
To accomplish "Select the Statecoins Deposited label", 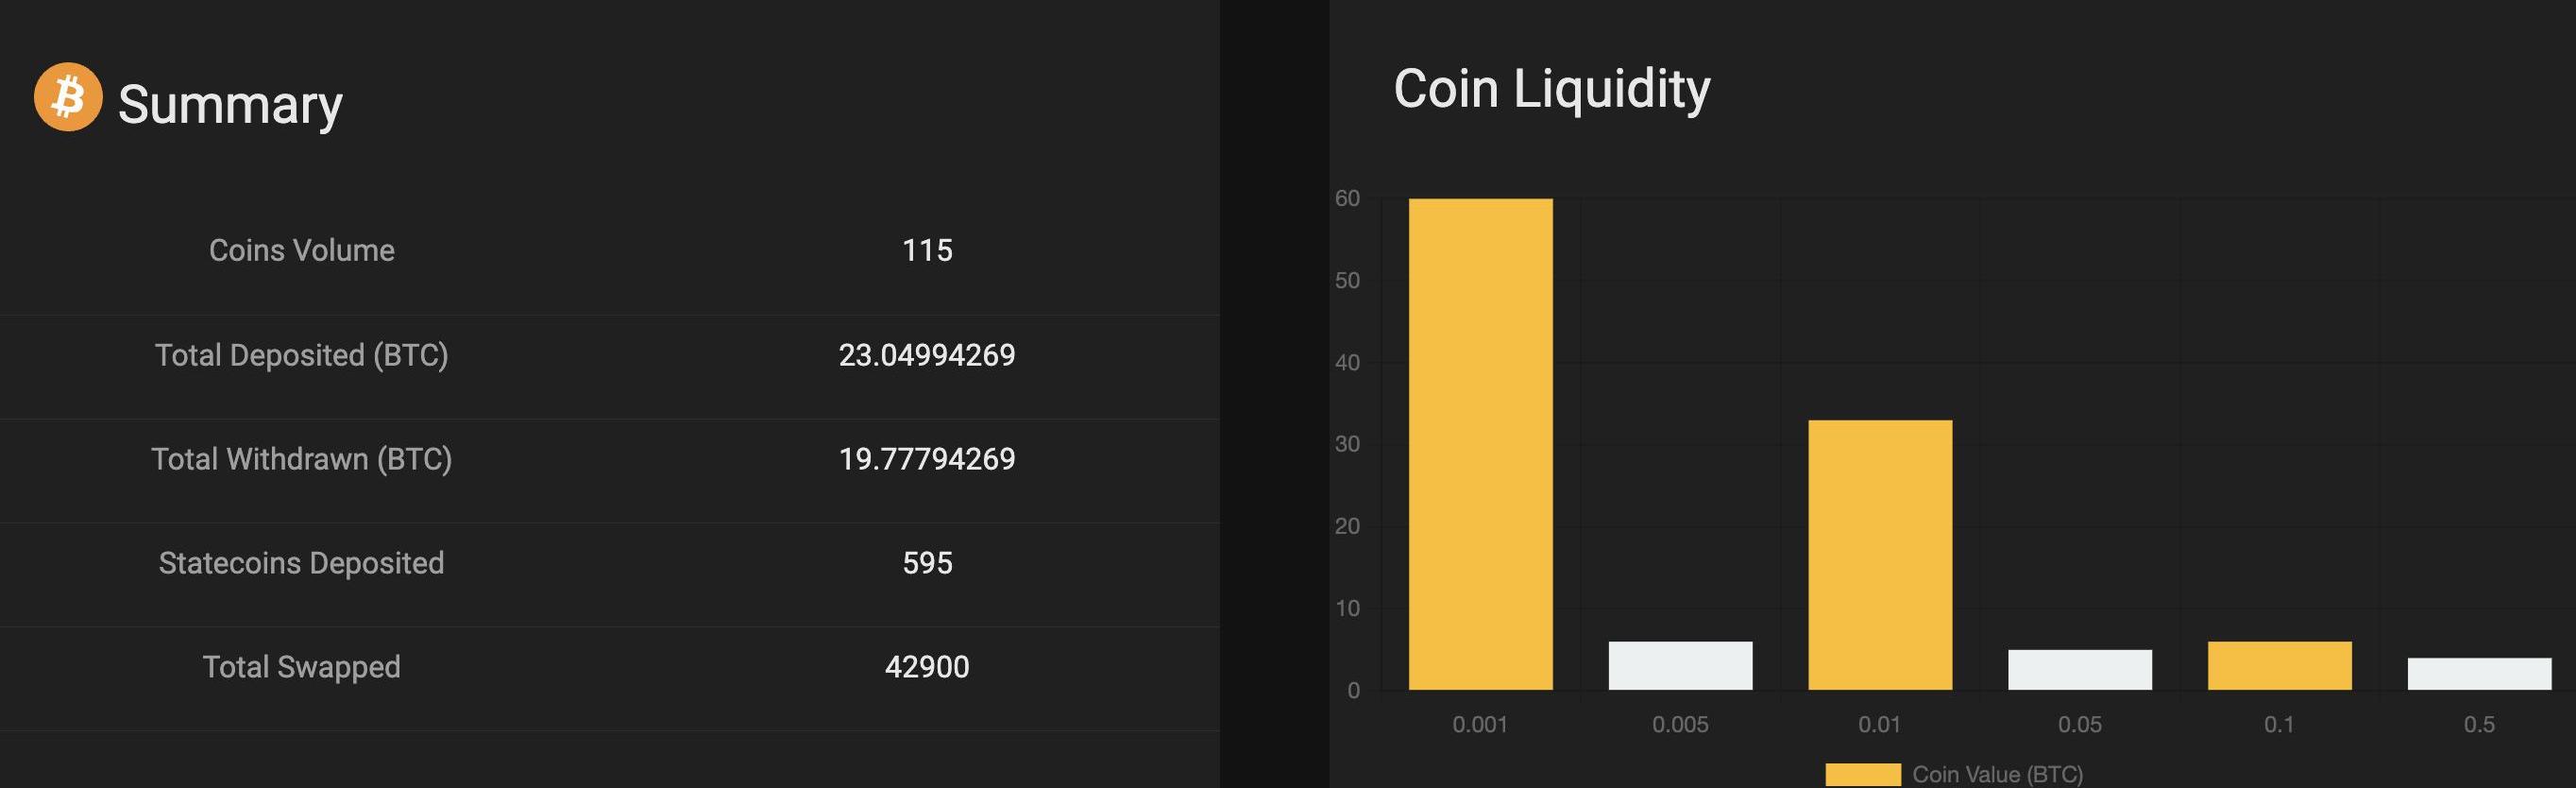I will pos(301,563).
